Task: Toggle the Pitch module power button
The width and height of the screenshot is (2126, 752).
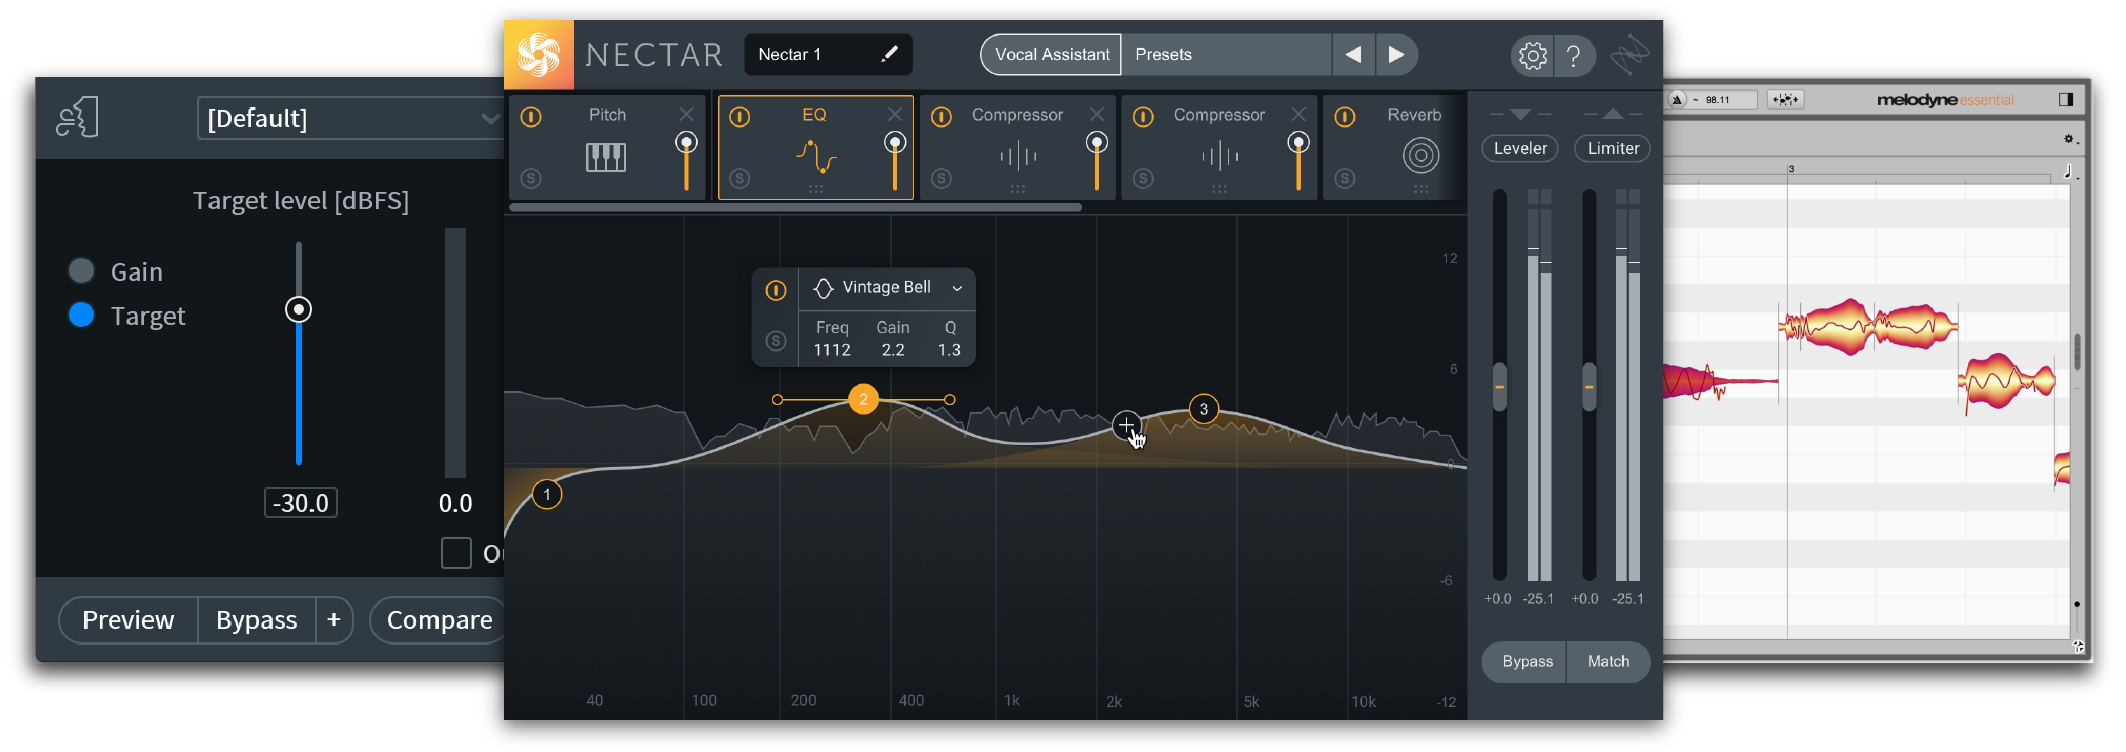Action: tap(531, 117)
